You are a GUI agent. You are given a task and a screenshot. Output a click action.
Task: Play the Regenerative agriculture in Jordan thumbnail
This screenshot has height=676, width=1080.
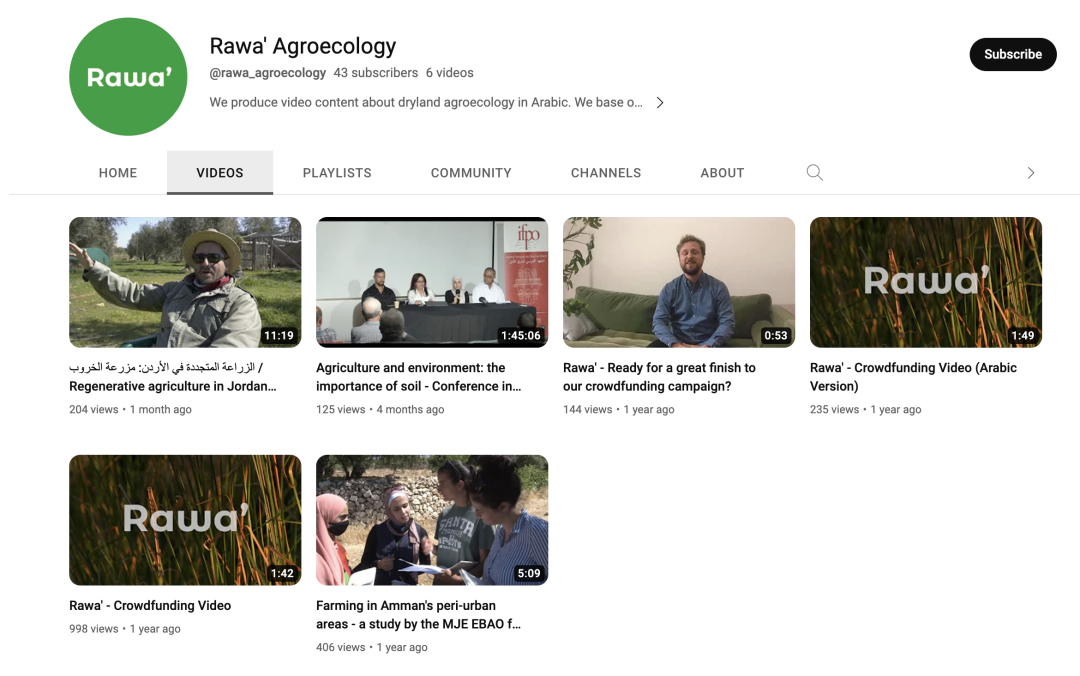pyautogui.click(x=185, y=283)
